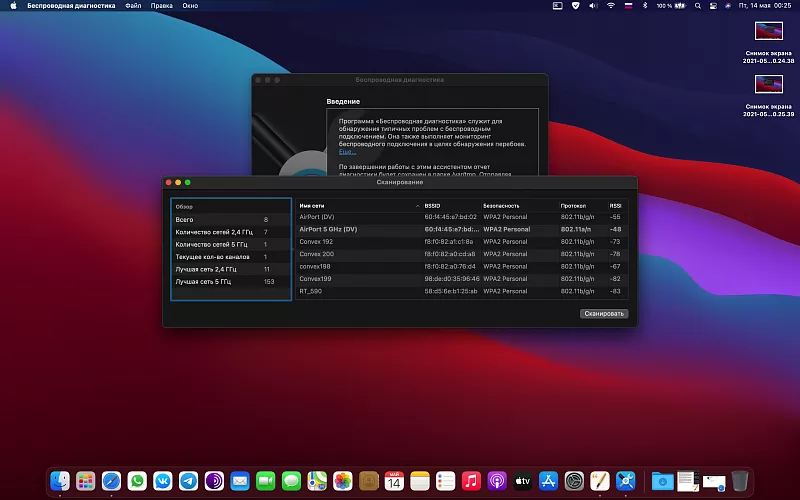The width and height of the screenshot is (800, 500).
Task: Open Finder from the dock
Action: (x=60, y=481)
